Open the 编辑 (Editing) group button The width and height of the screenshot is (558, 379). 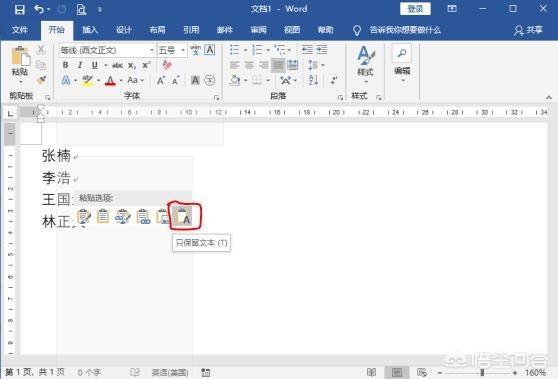(x=402, y=63)
